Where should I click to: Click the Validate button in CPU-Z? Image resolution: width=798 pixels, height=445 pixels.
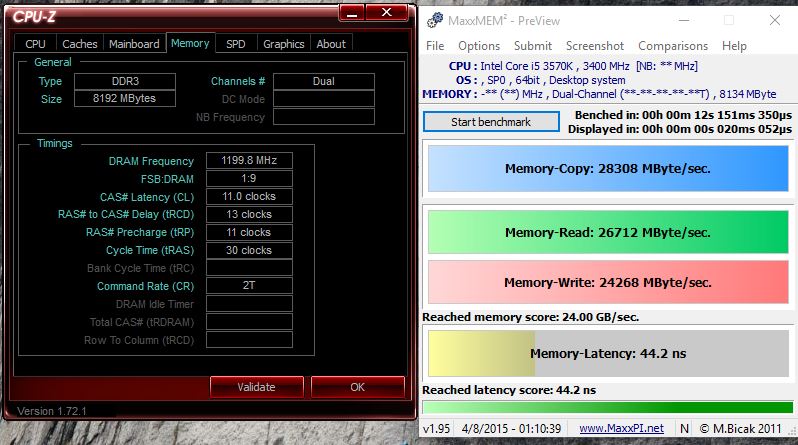tap(256, 387)
